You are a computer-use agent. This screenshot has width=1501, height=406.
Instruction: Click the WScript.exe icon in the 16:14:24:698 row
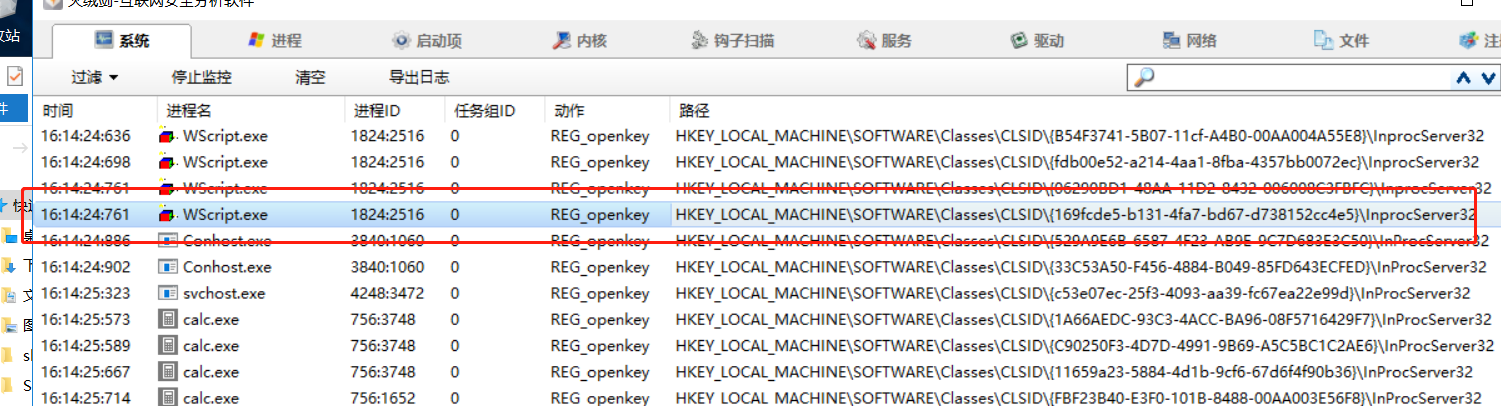point(168,162)
